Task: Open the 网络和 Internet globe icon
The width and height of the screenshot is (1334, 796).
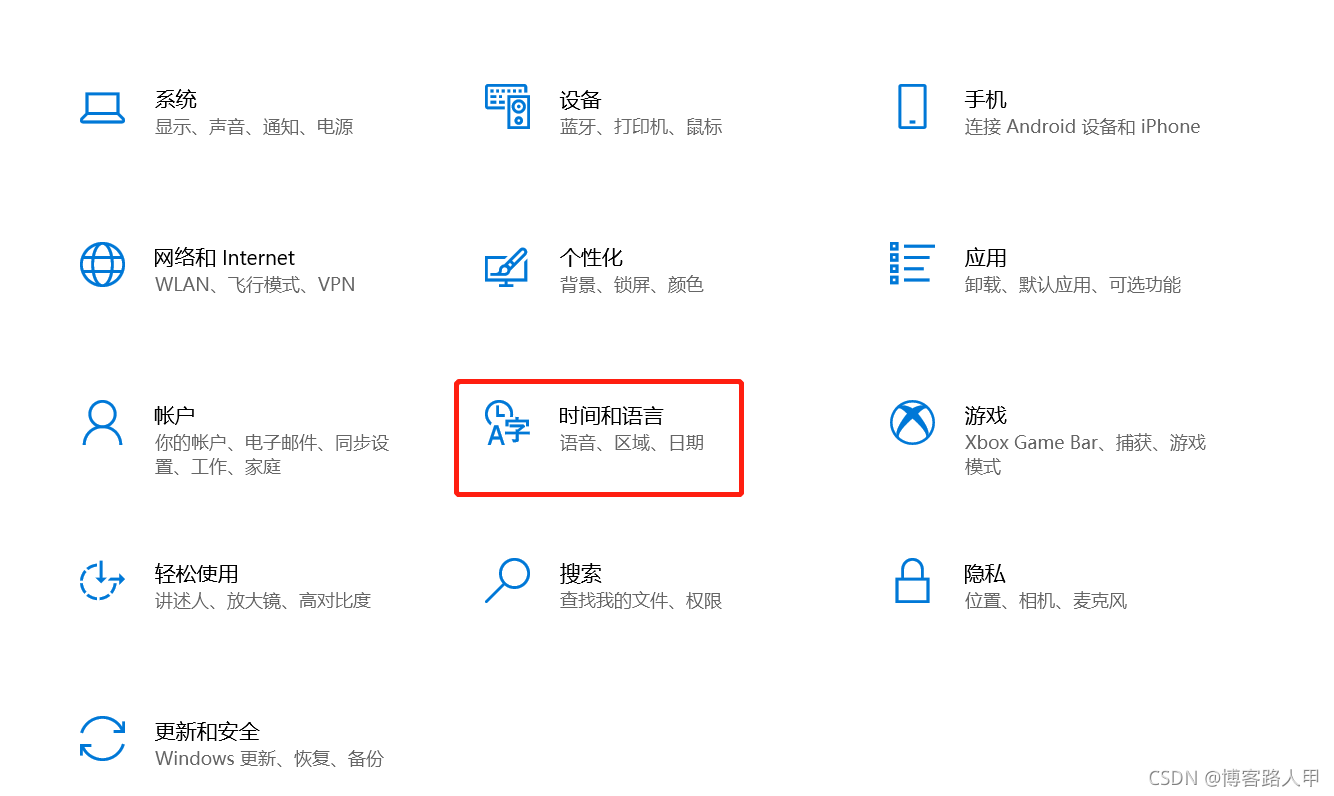Action: [x=102, y=265]
